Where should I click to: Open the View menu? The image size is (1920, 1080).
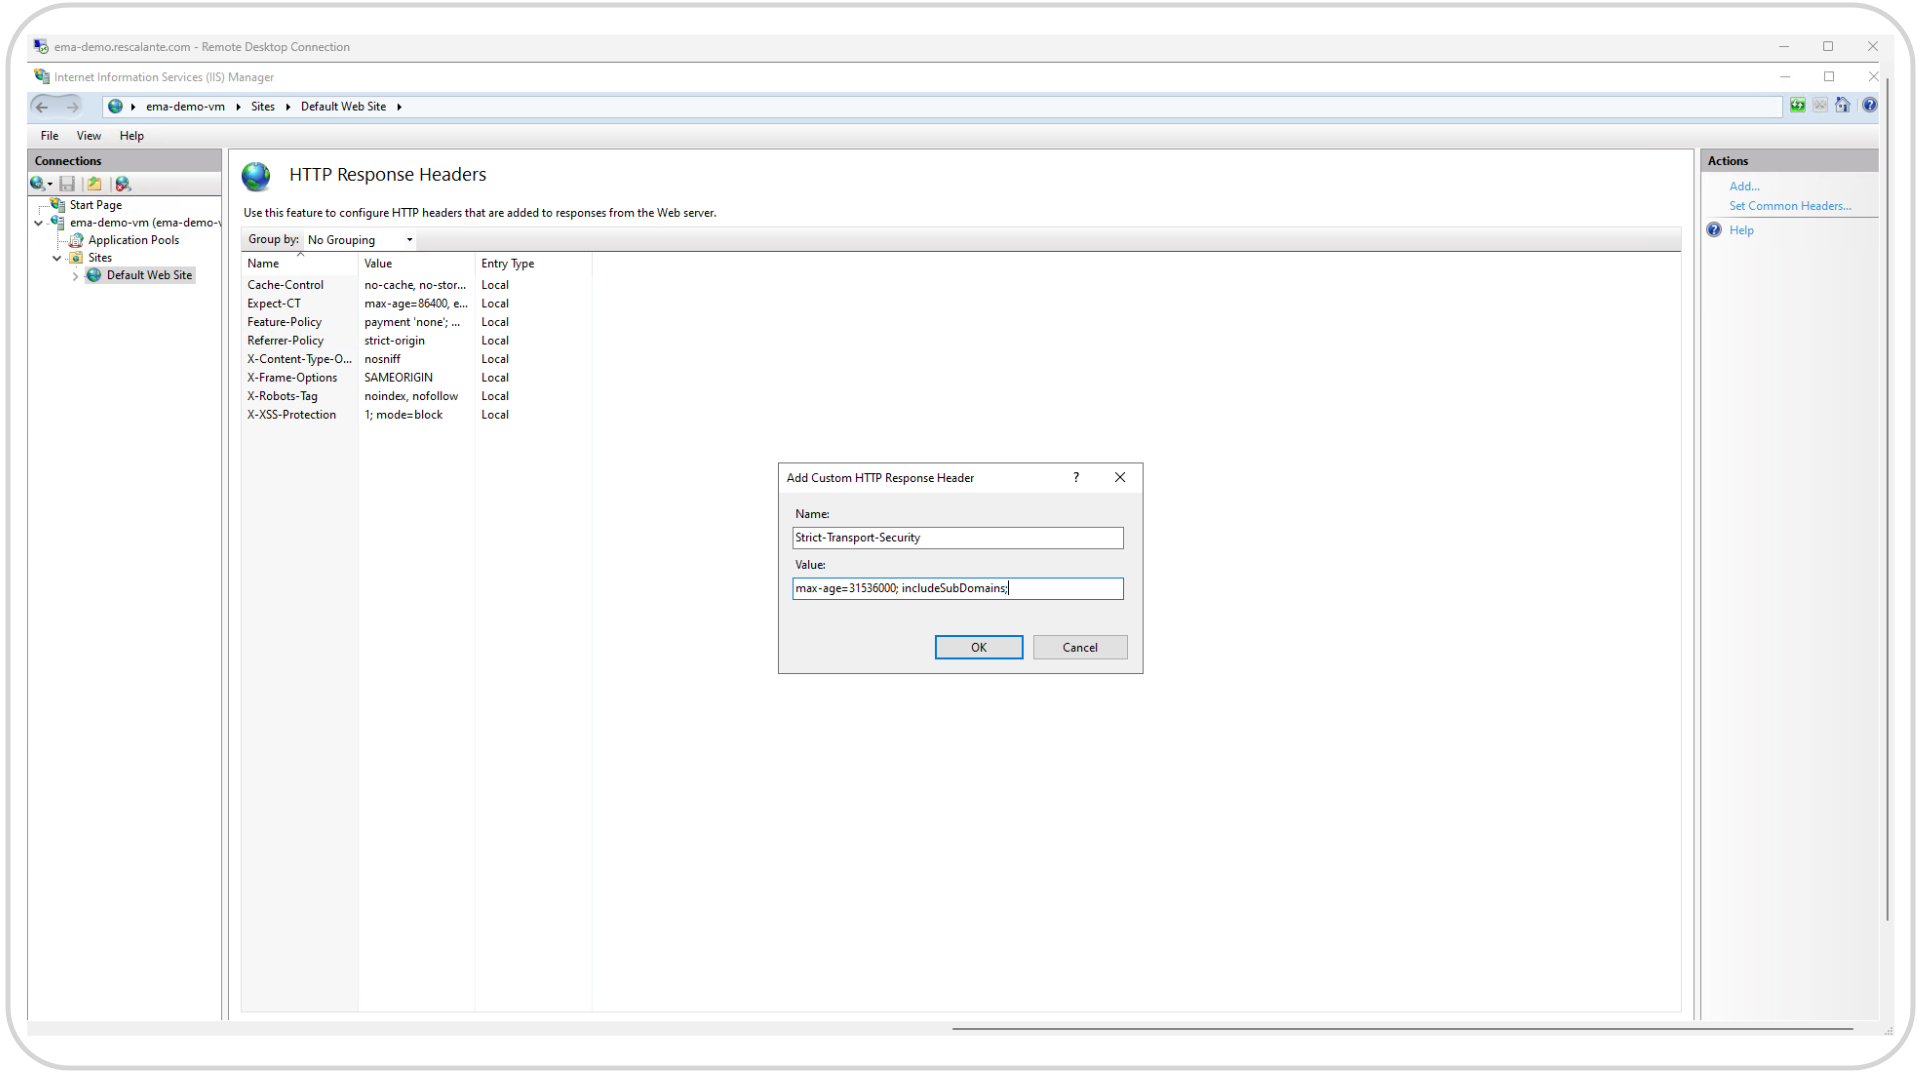coord(89,136)
